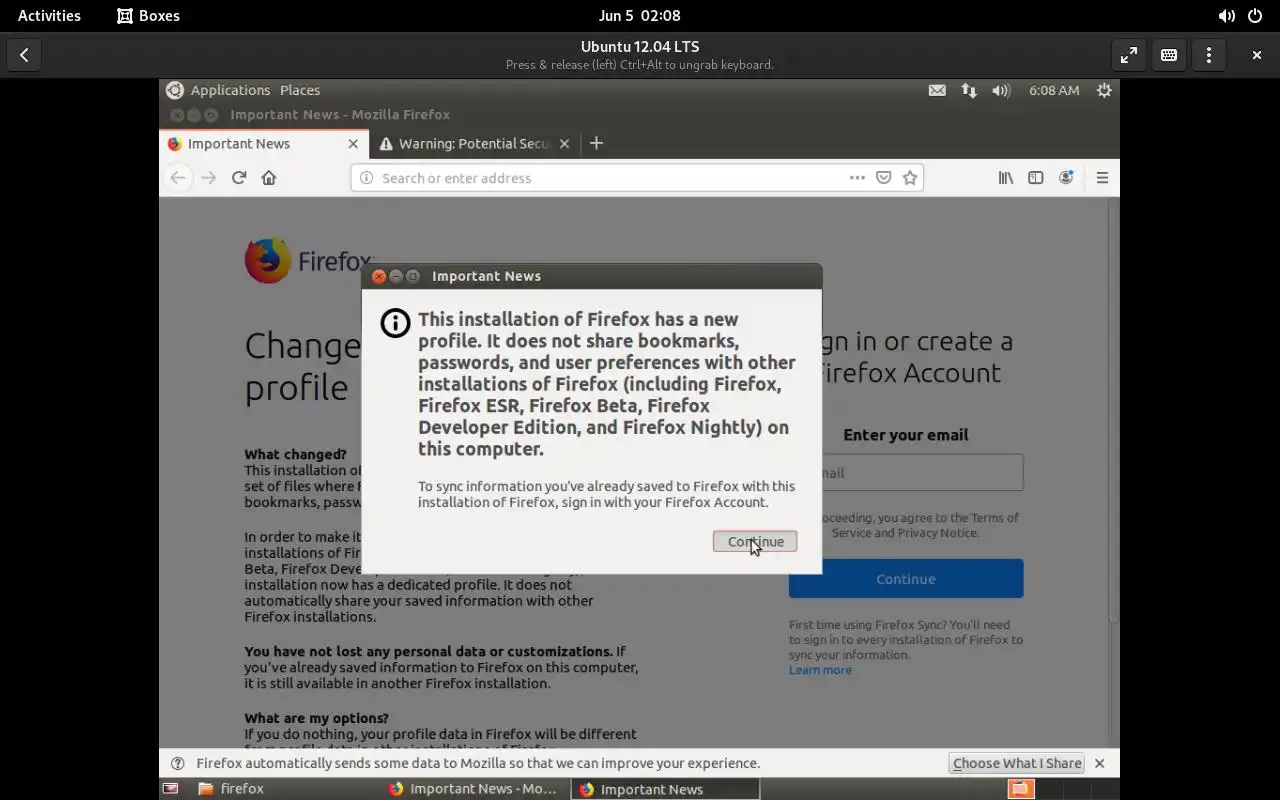1280x800 pixels.
Task: Open the Learn more link
Action: 820,670
